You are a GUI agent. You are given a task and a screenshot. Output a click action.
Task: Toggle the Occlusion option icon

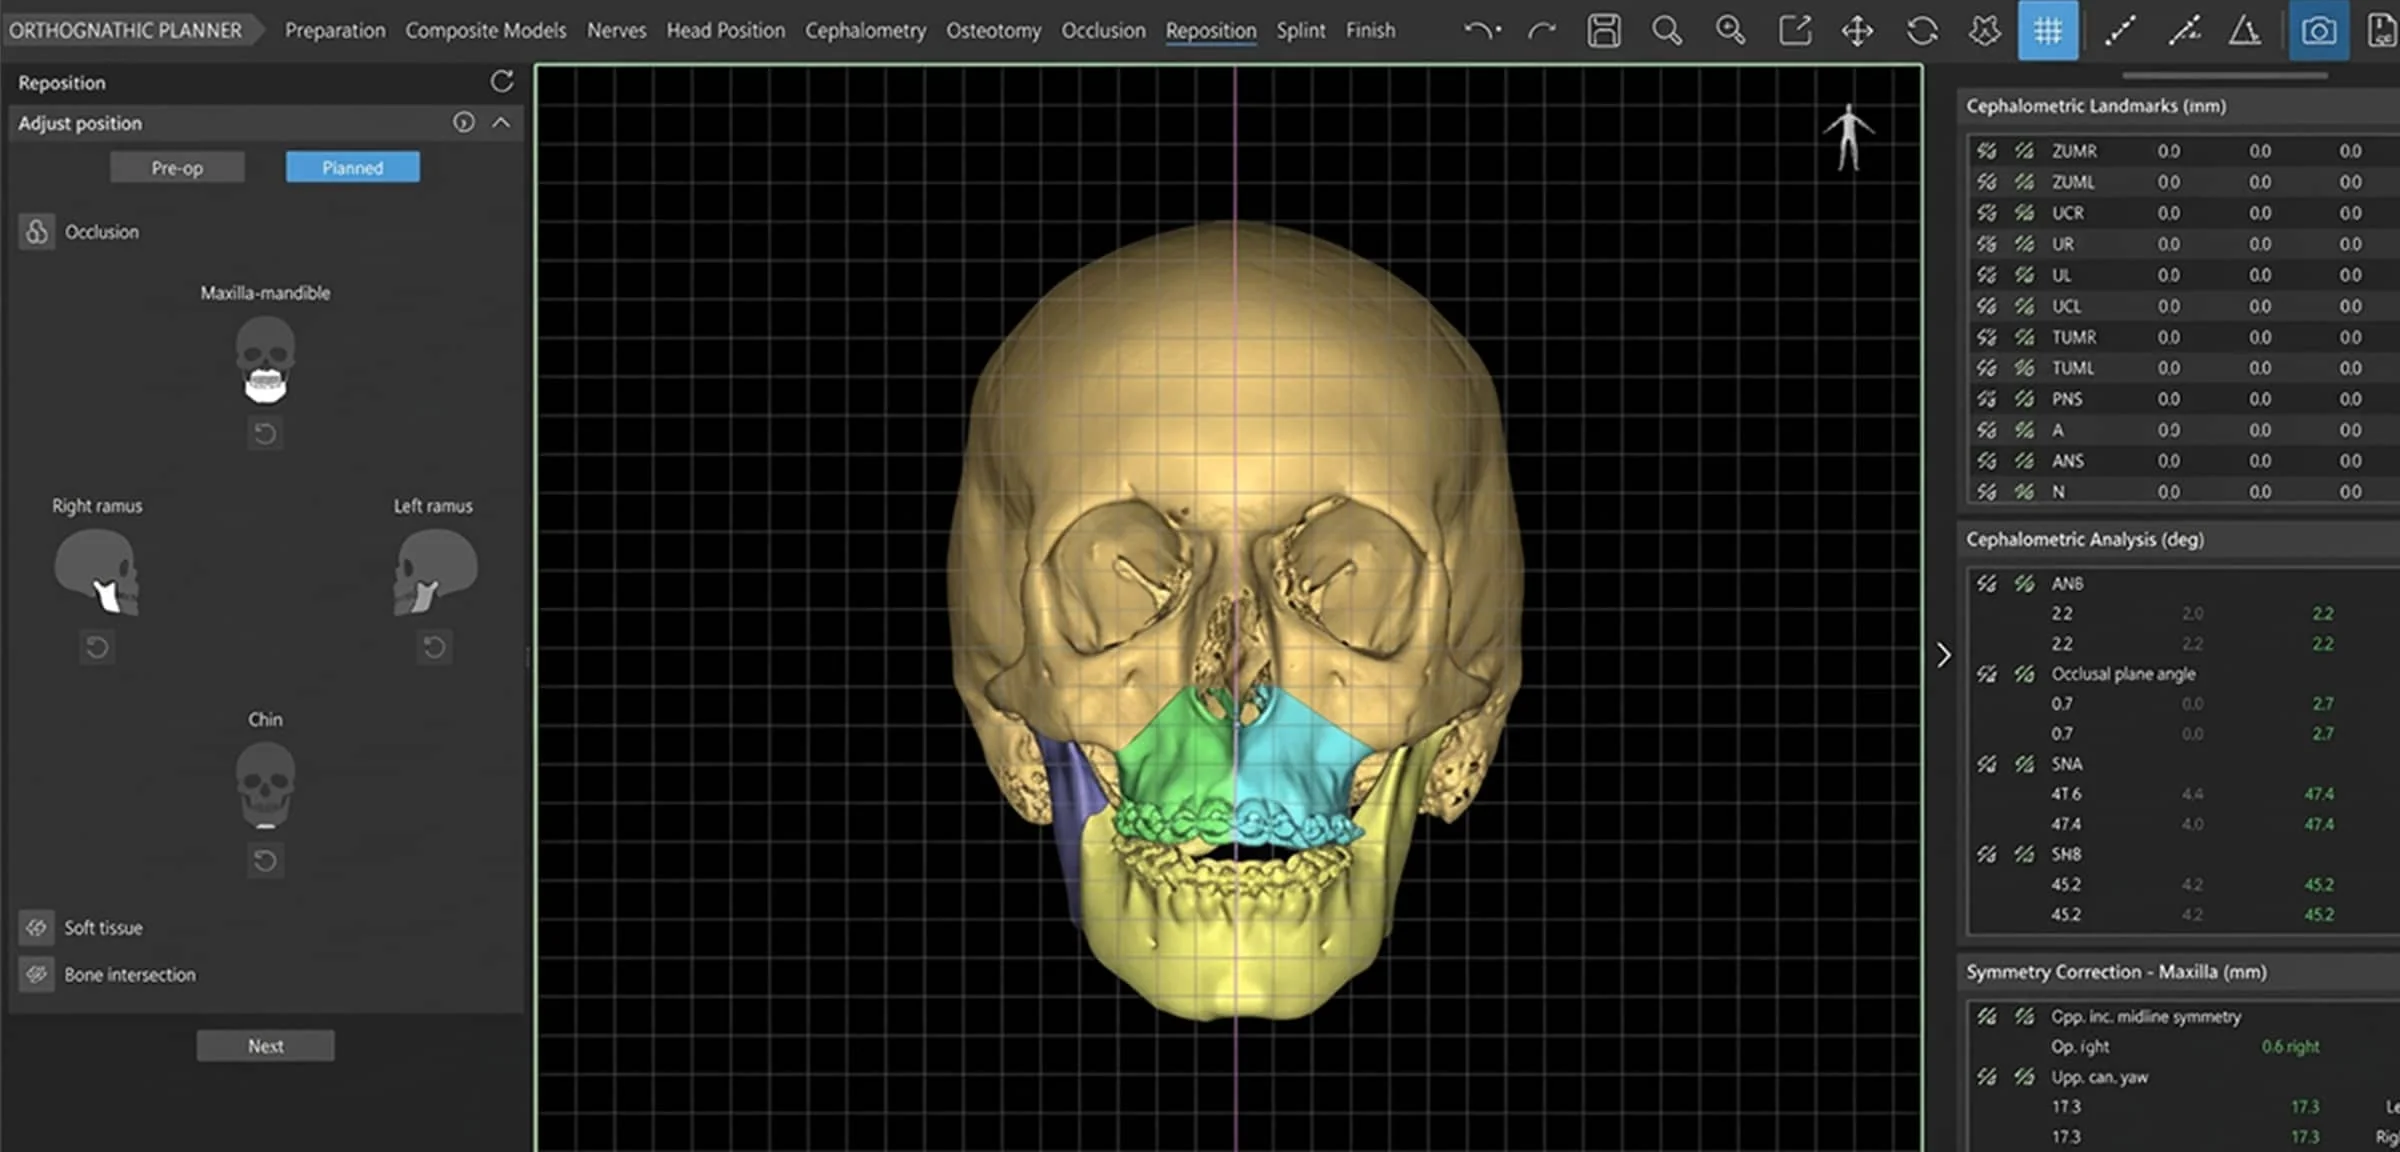coord(37,231)
